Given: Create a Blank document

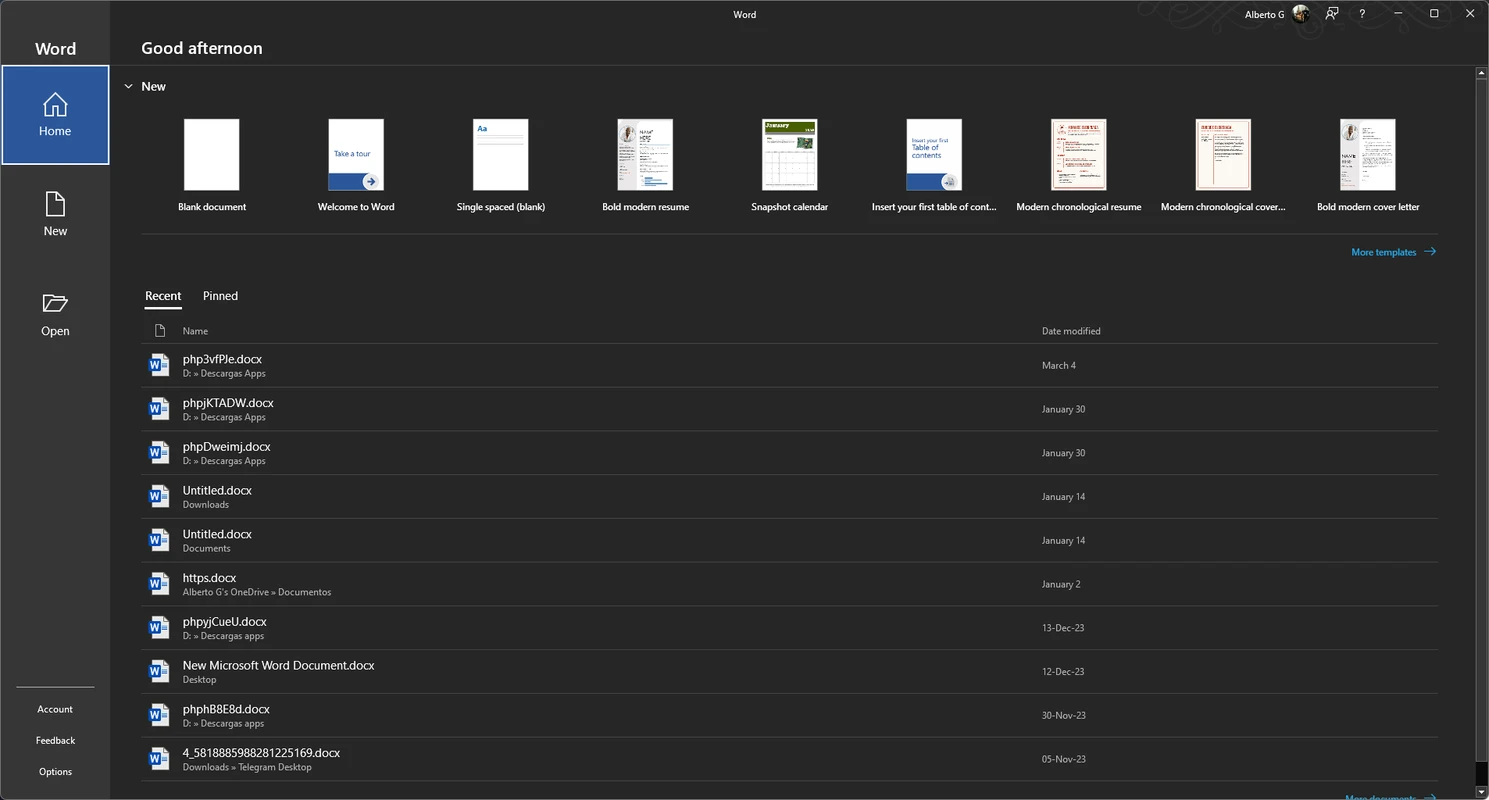Looking at the screenshot, I should click(x=212, y=165).
